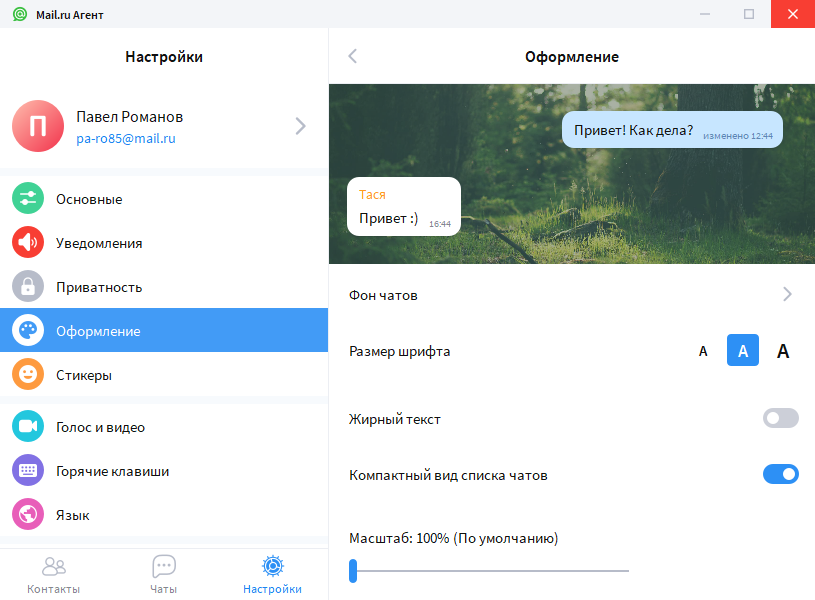The width and height of the screenshot is (815, 600).
Task: Click the red speaker icon for Уведомления
Action: point(28,242)
